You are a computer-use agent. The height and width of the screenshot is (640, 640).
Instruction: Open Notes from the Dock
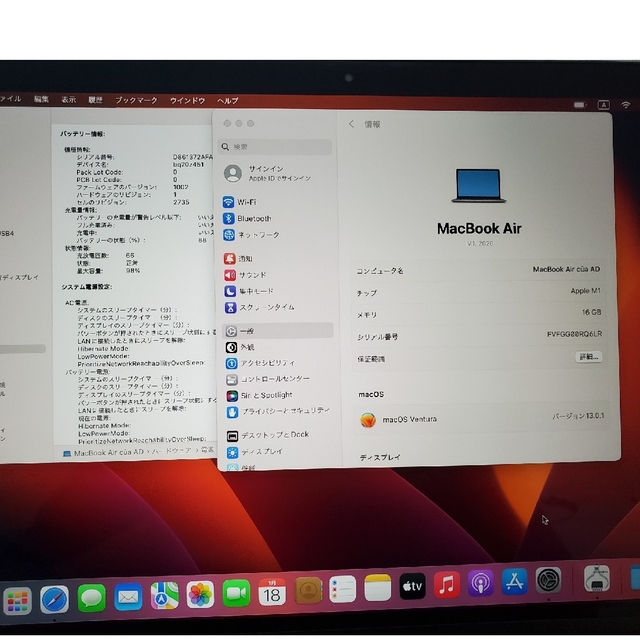(x=378, y=587)
